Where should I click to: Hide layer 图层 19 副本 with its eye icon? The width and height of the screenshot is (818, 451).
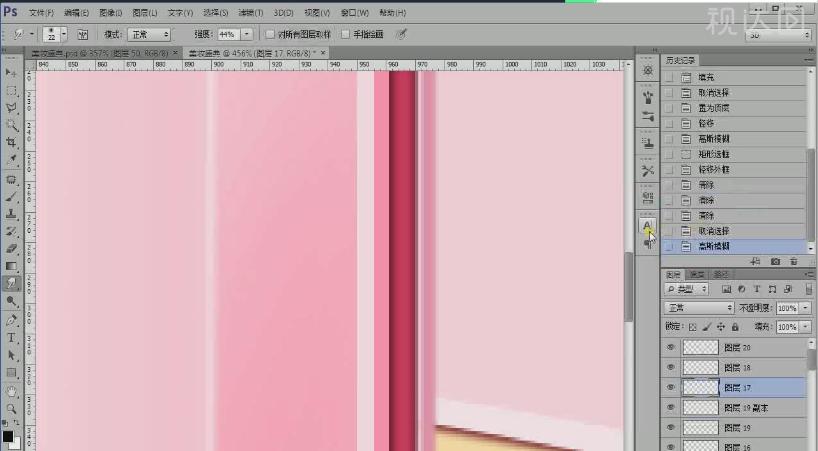(x=671, y=407)
